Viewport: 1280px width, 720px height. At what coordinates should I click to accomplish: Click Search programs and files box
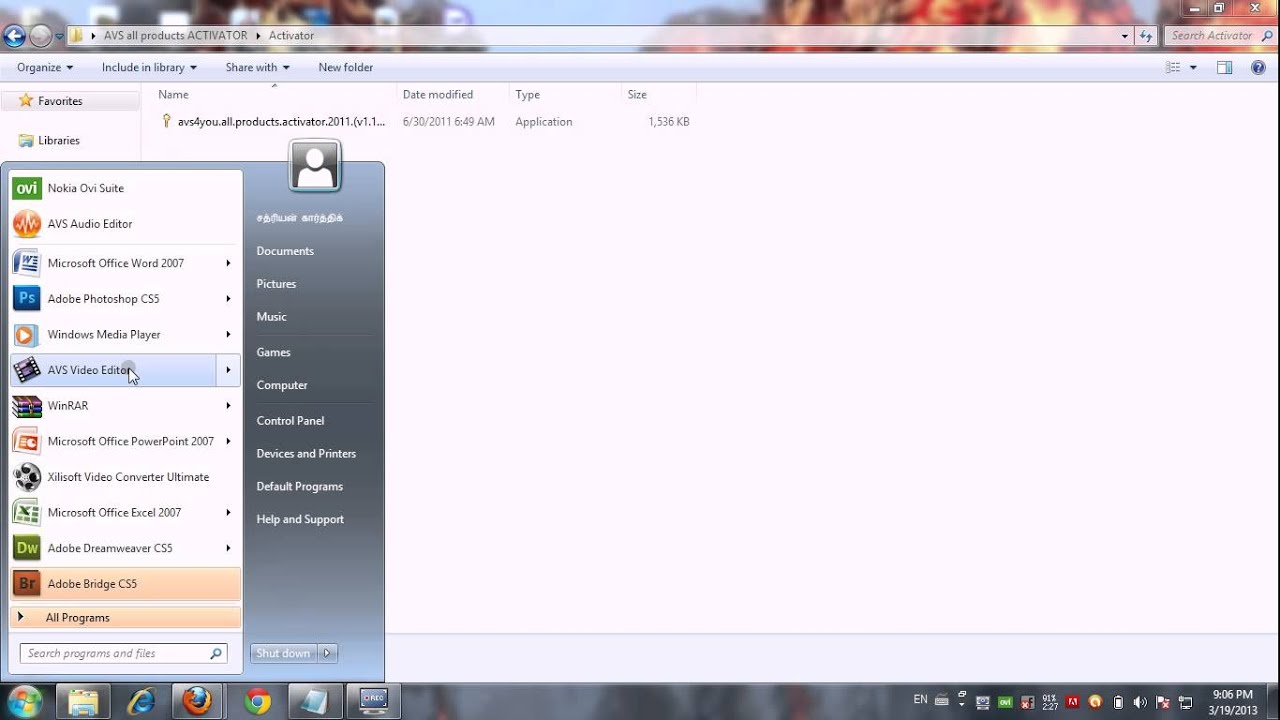124,653
